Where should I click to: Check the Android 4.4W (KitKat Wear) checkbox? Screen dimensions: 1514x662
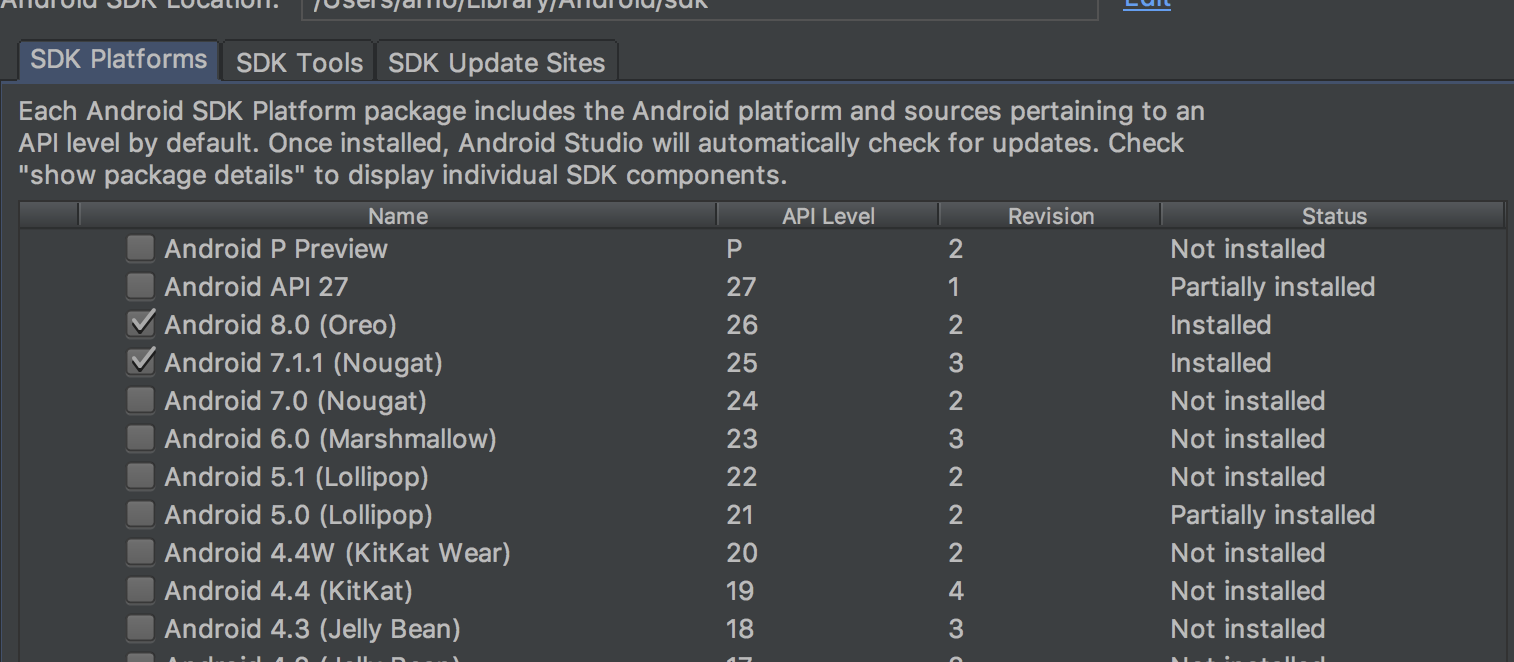pos(140,552)
